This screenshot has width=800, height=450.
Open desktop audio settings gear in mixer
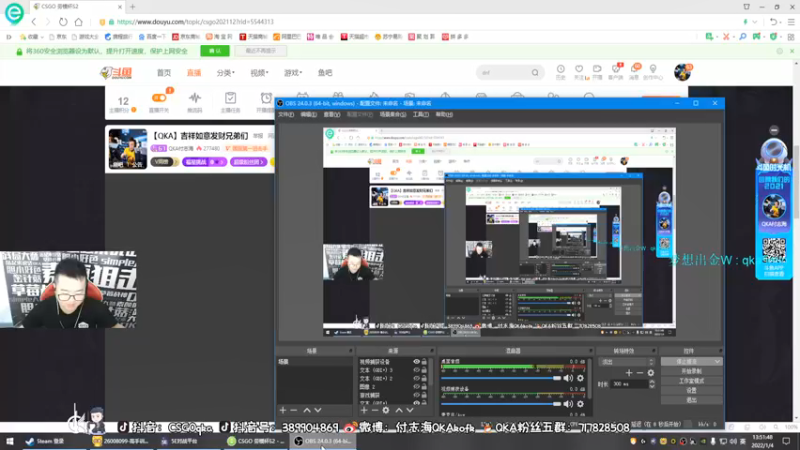coord(580,378)
